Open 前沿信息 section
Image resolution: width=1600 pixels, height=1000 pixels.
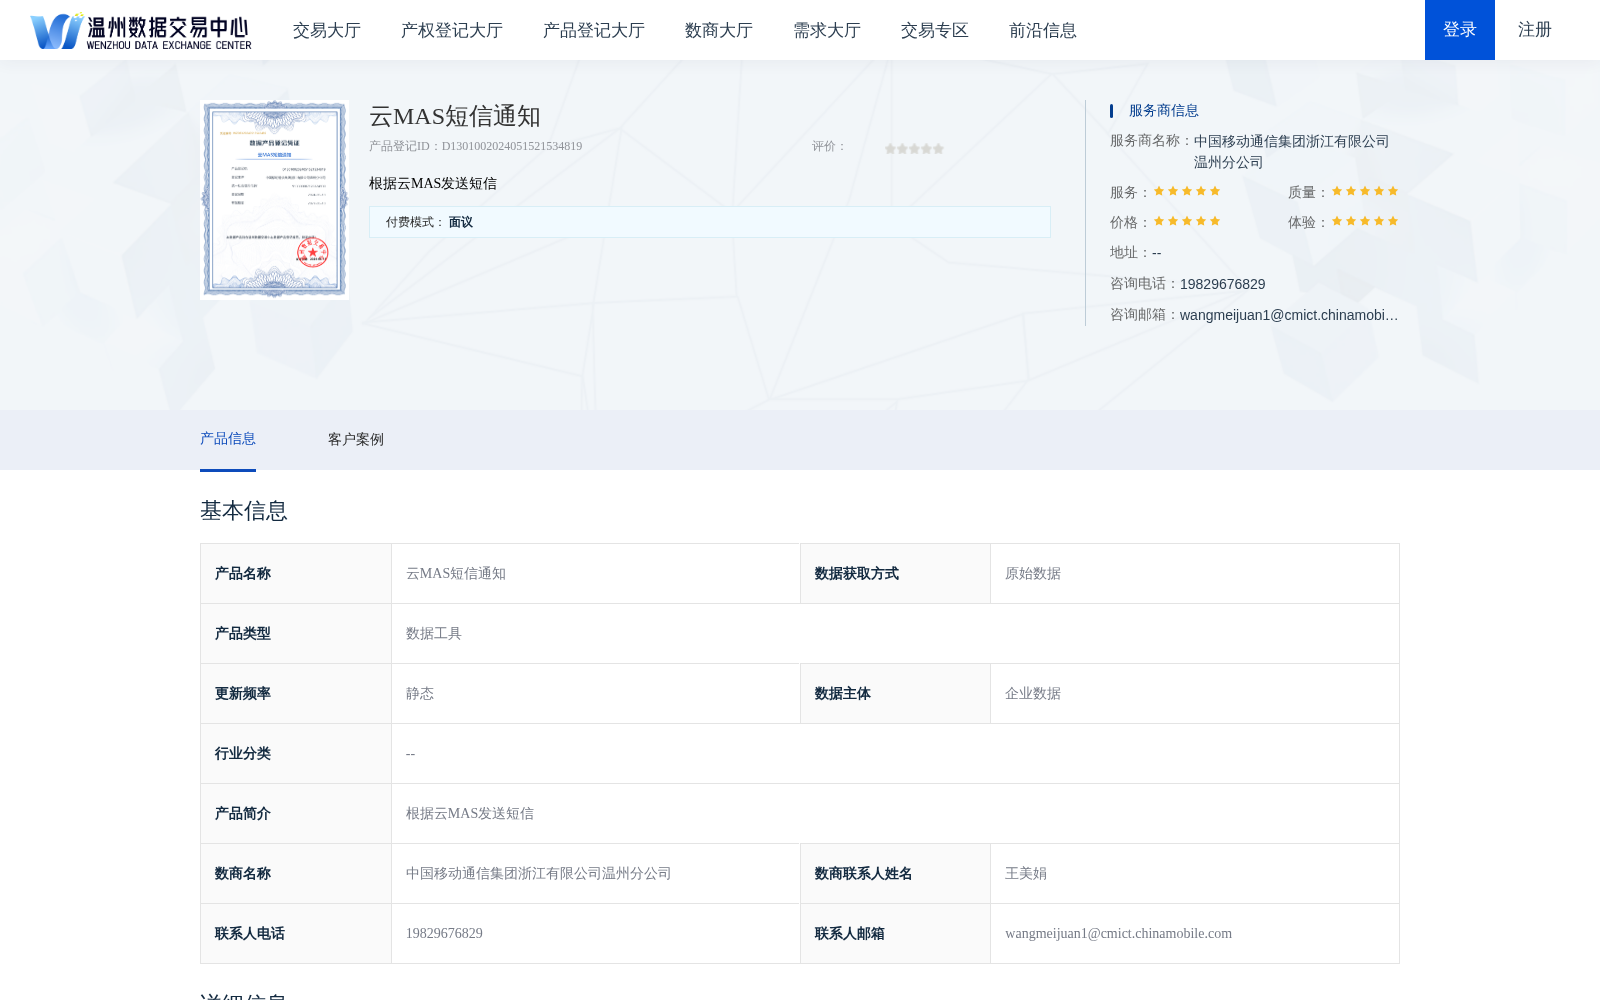1043,30
